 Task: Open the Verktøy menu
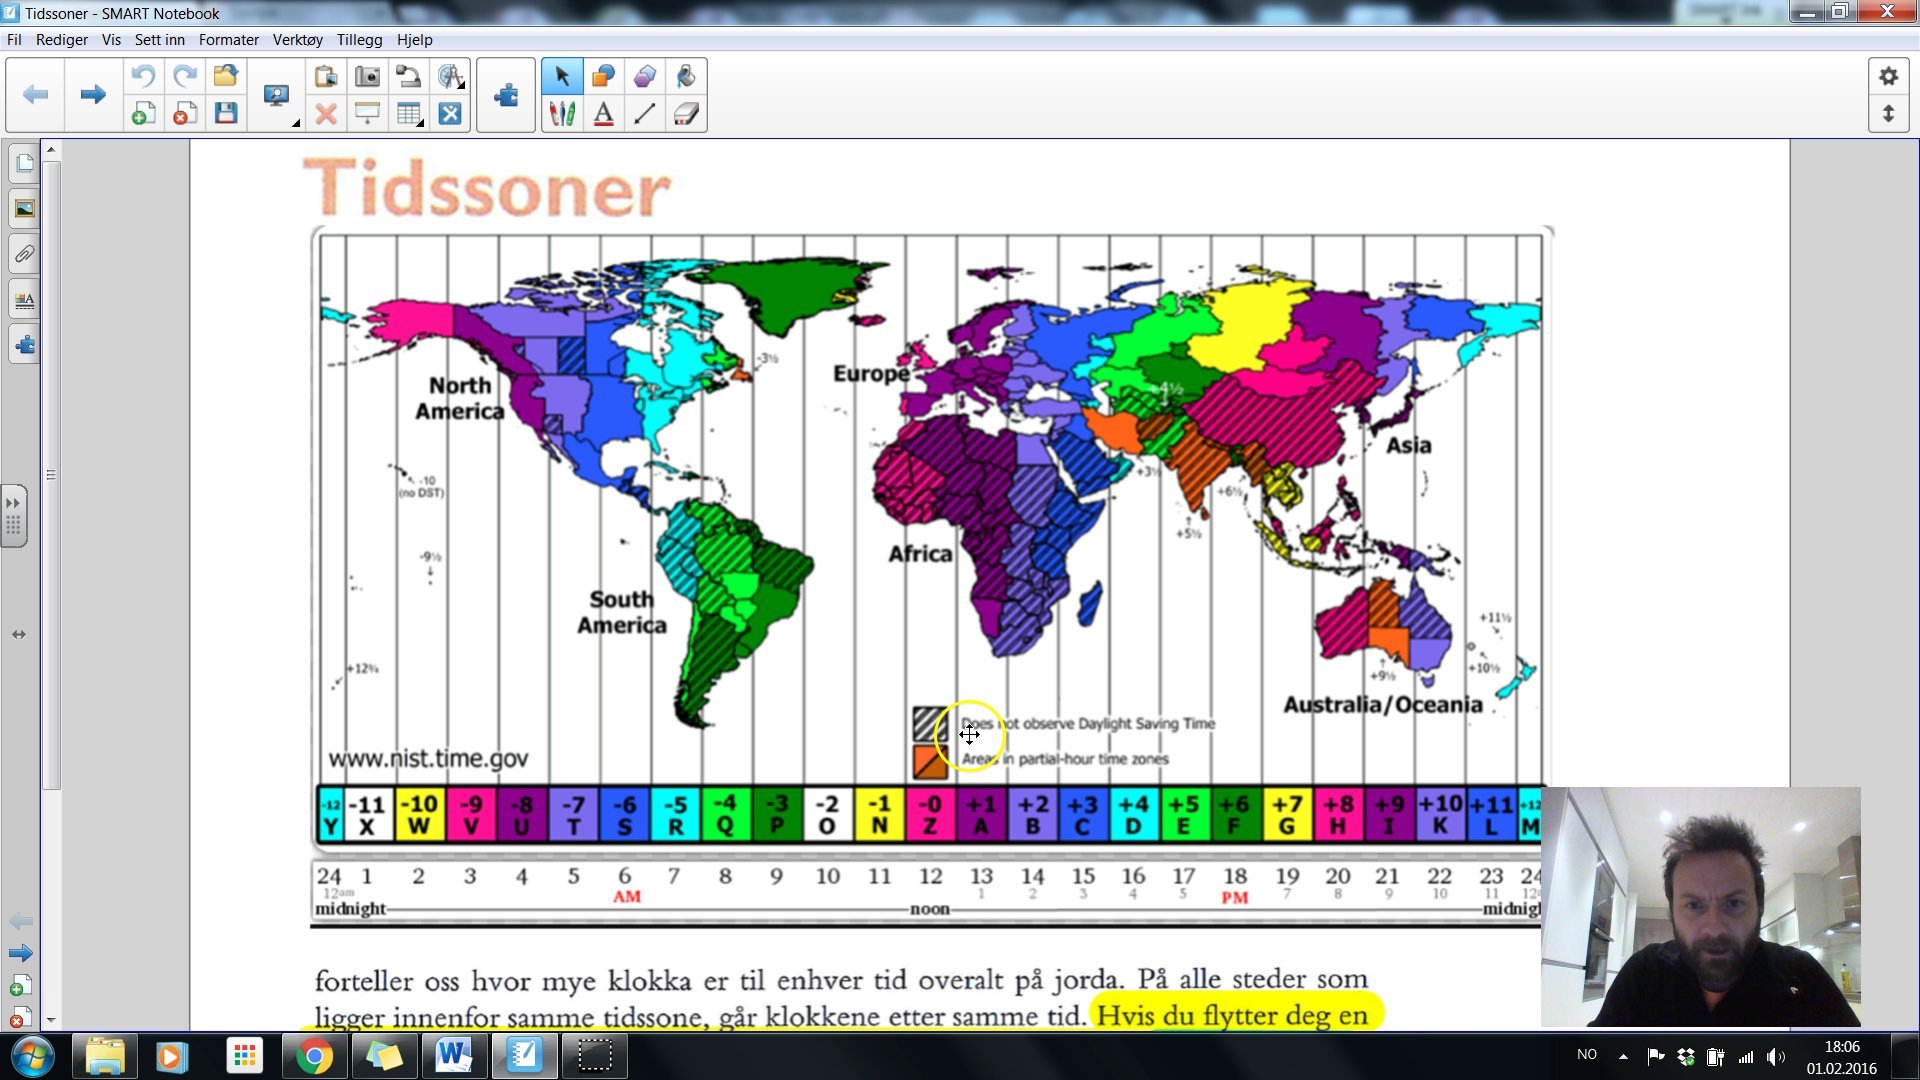(297, 40)
